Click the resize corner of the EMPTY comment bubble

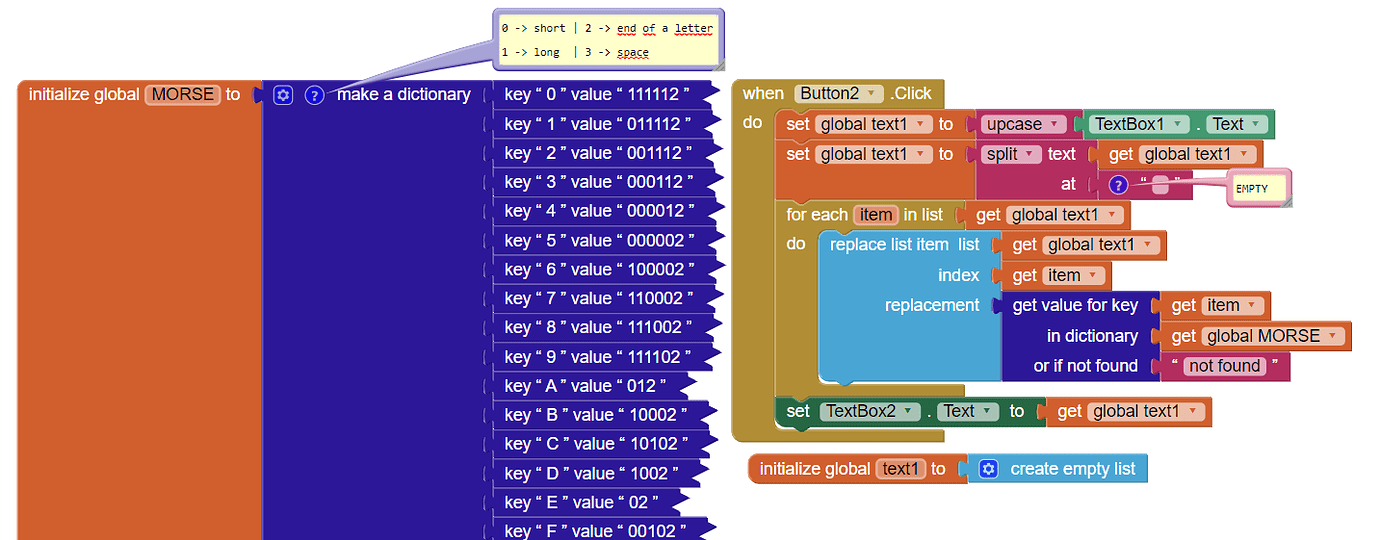(x=1285, y=202)
